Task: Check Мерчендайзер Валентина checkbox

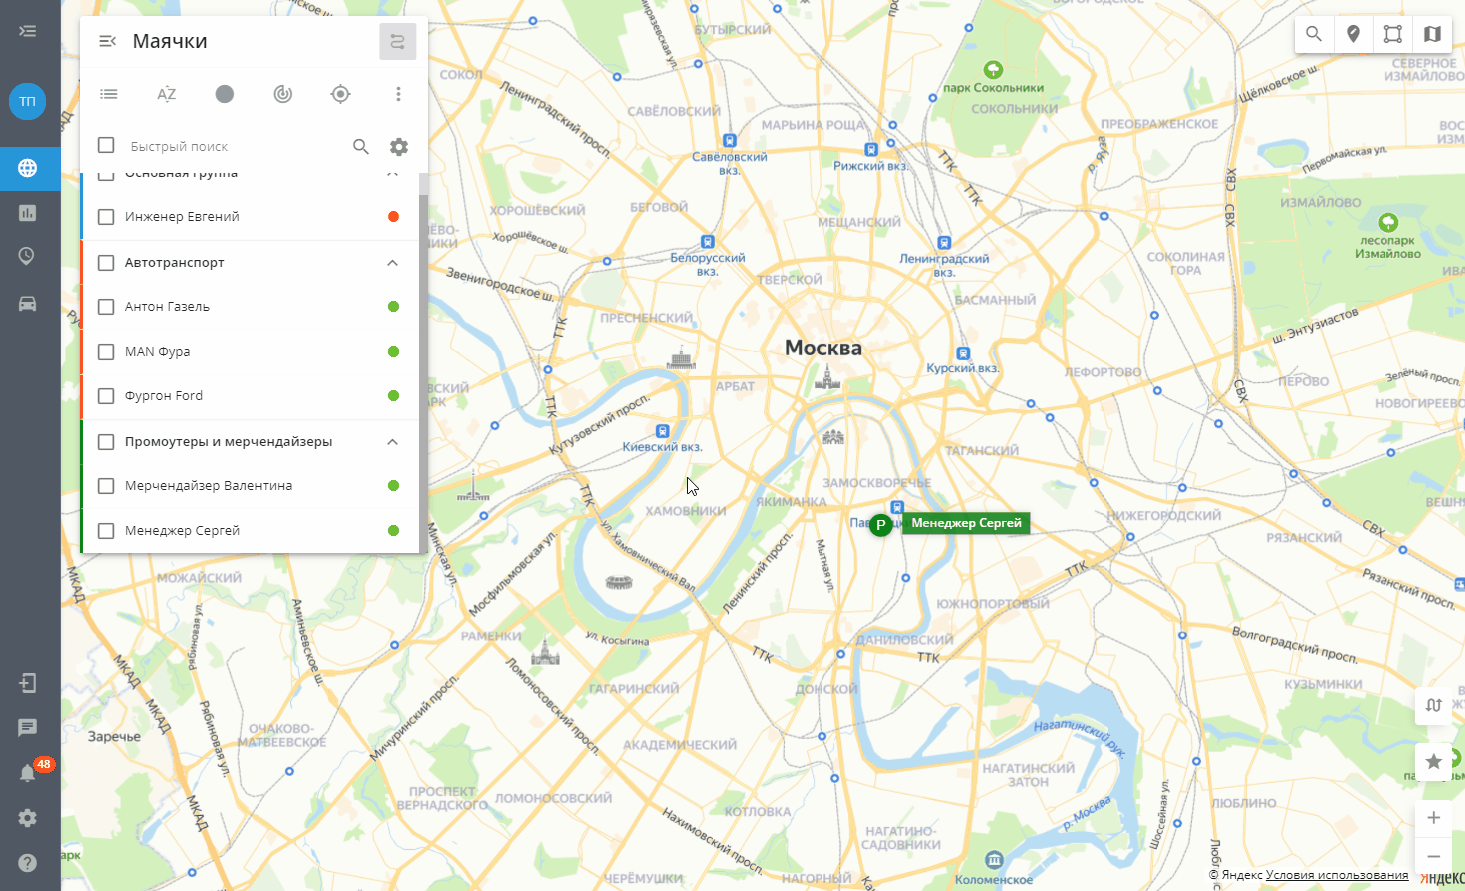Action: coord(106,486)
